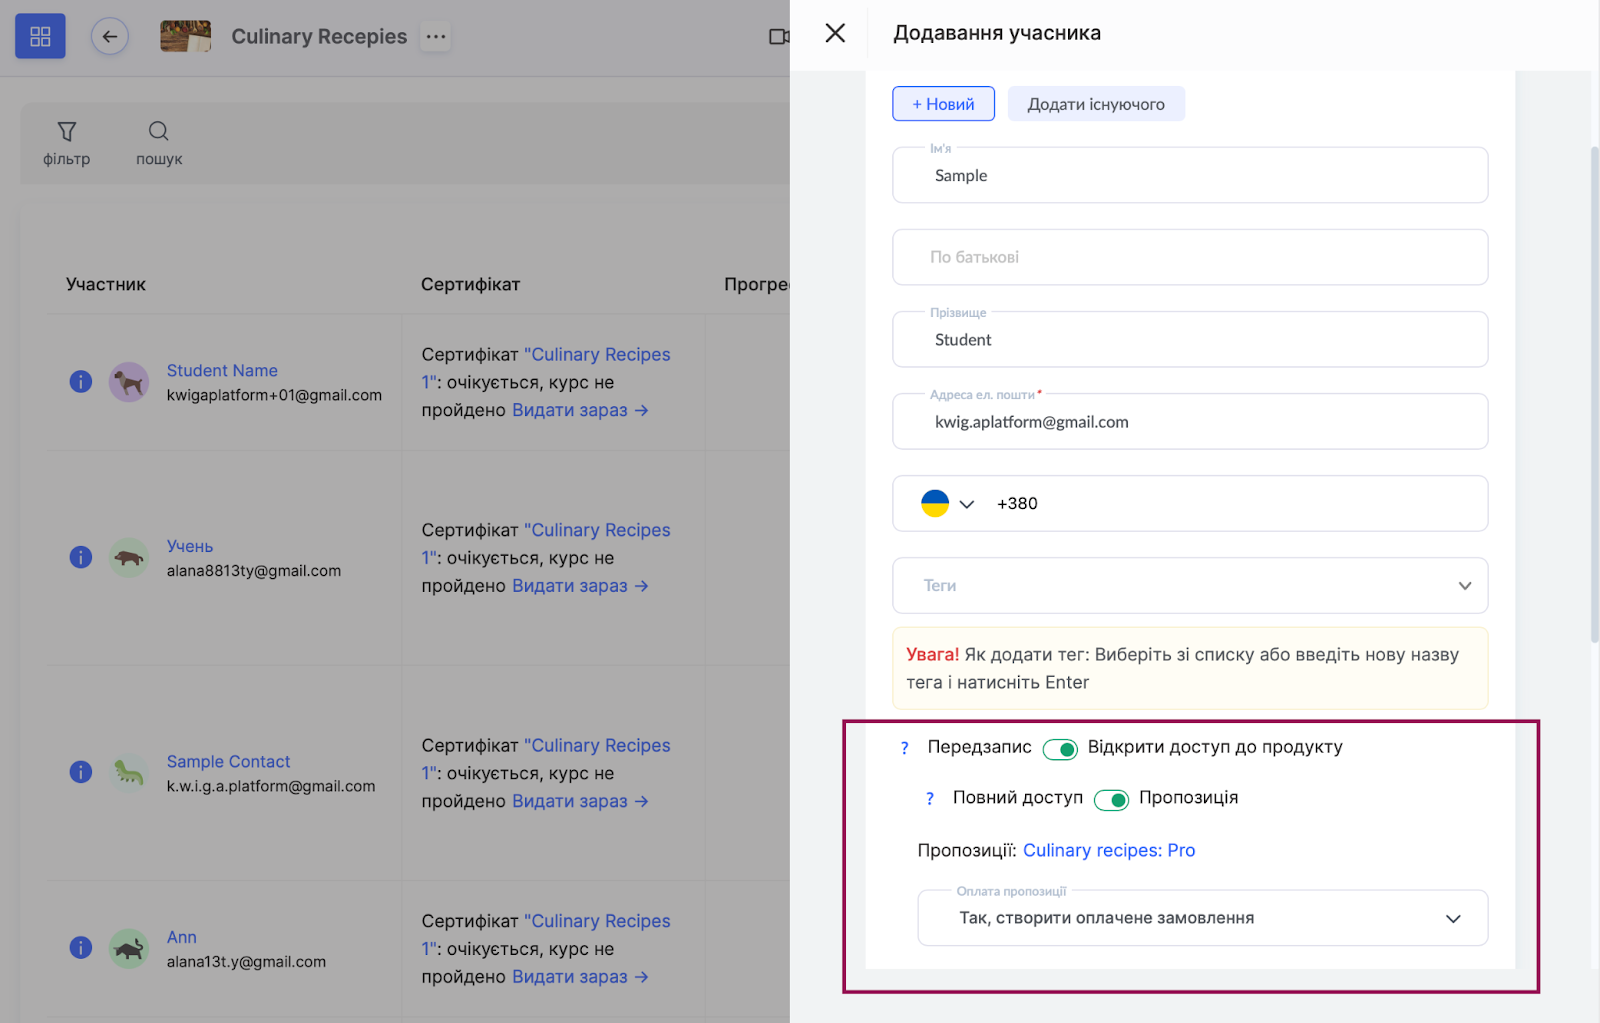
Task: Click info icon beside Student Name
Action: coord(81,382)
